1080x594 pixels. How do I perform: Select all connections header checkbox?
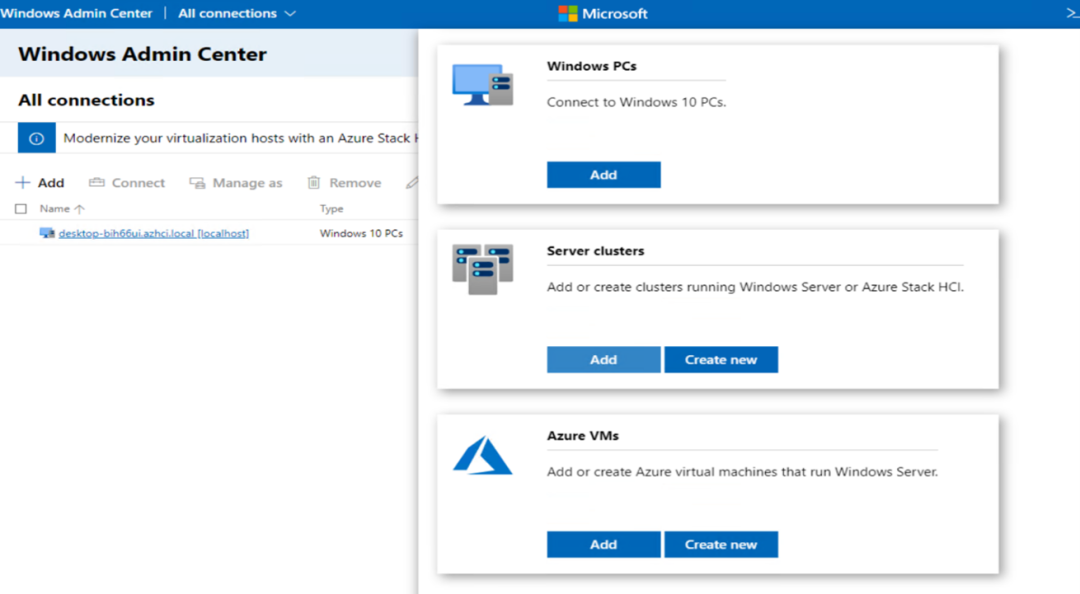(x=21, y=209)
